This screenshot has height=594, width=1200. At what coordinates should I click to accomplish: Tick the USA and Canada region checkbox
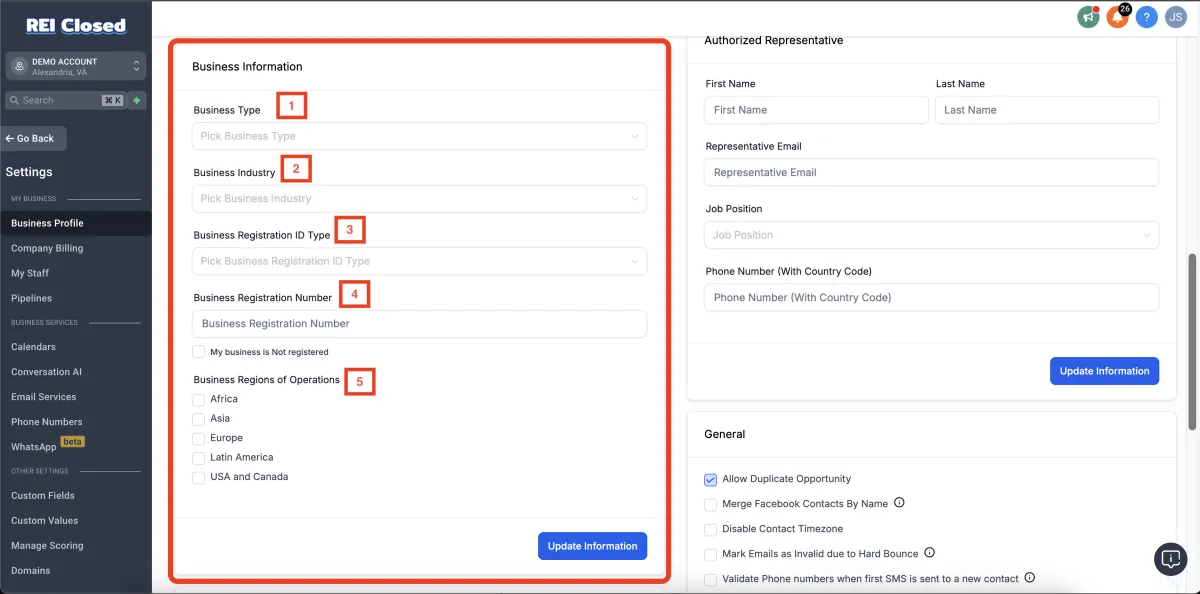[199, 477]
